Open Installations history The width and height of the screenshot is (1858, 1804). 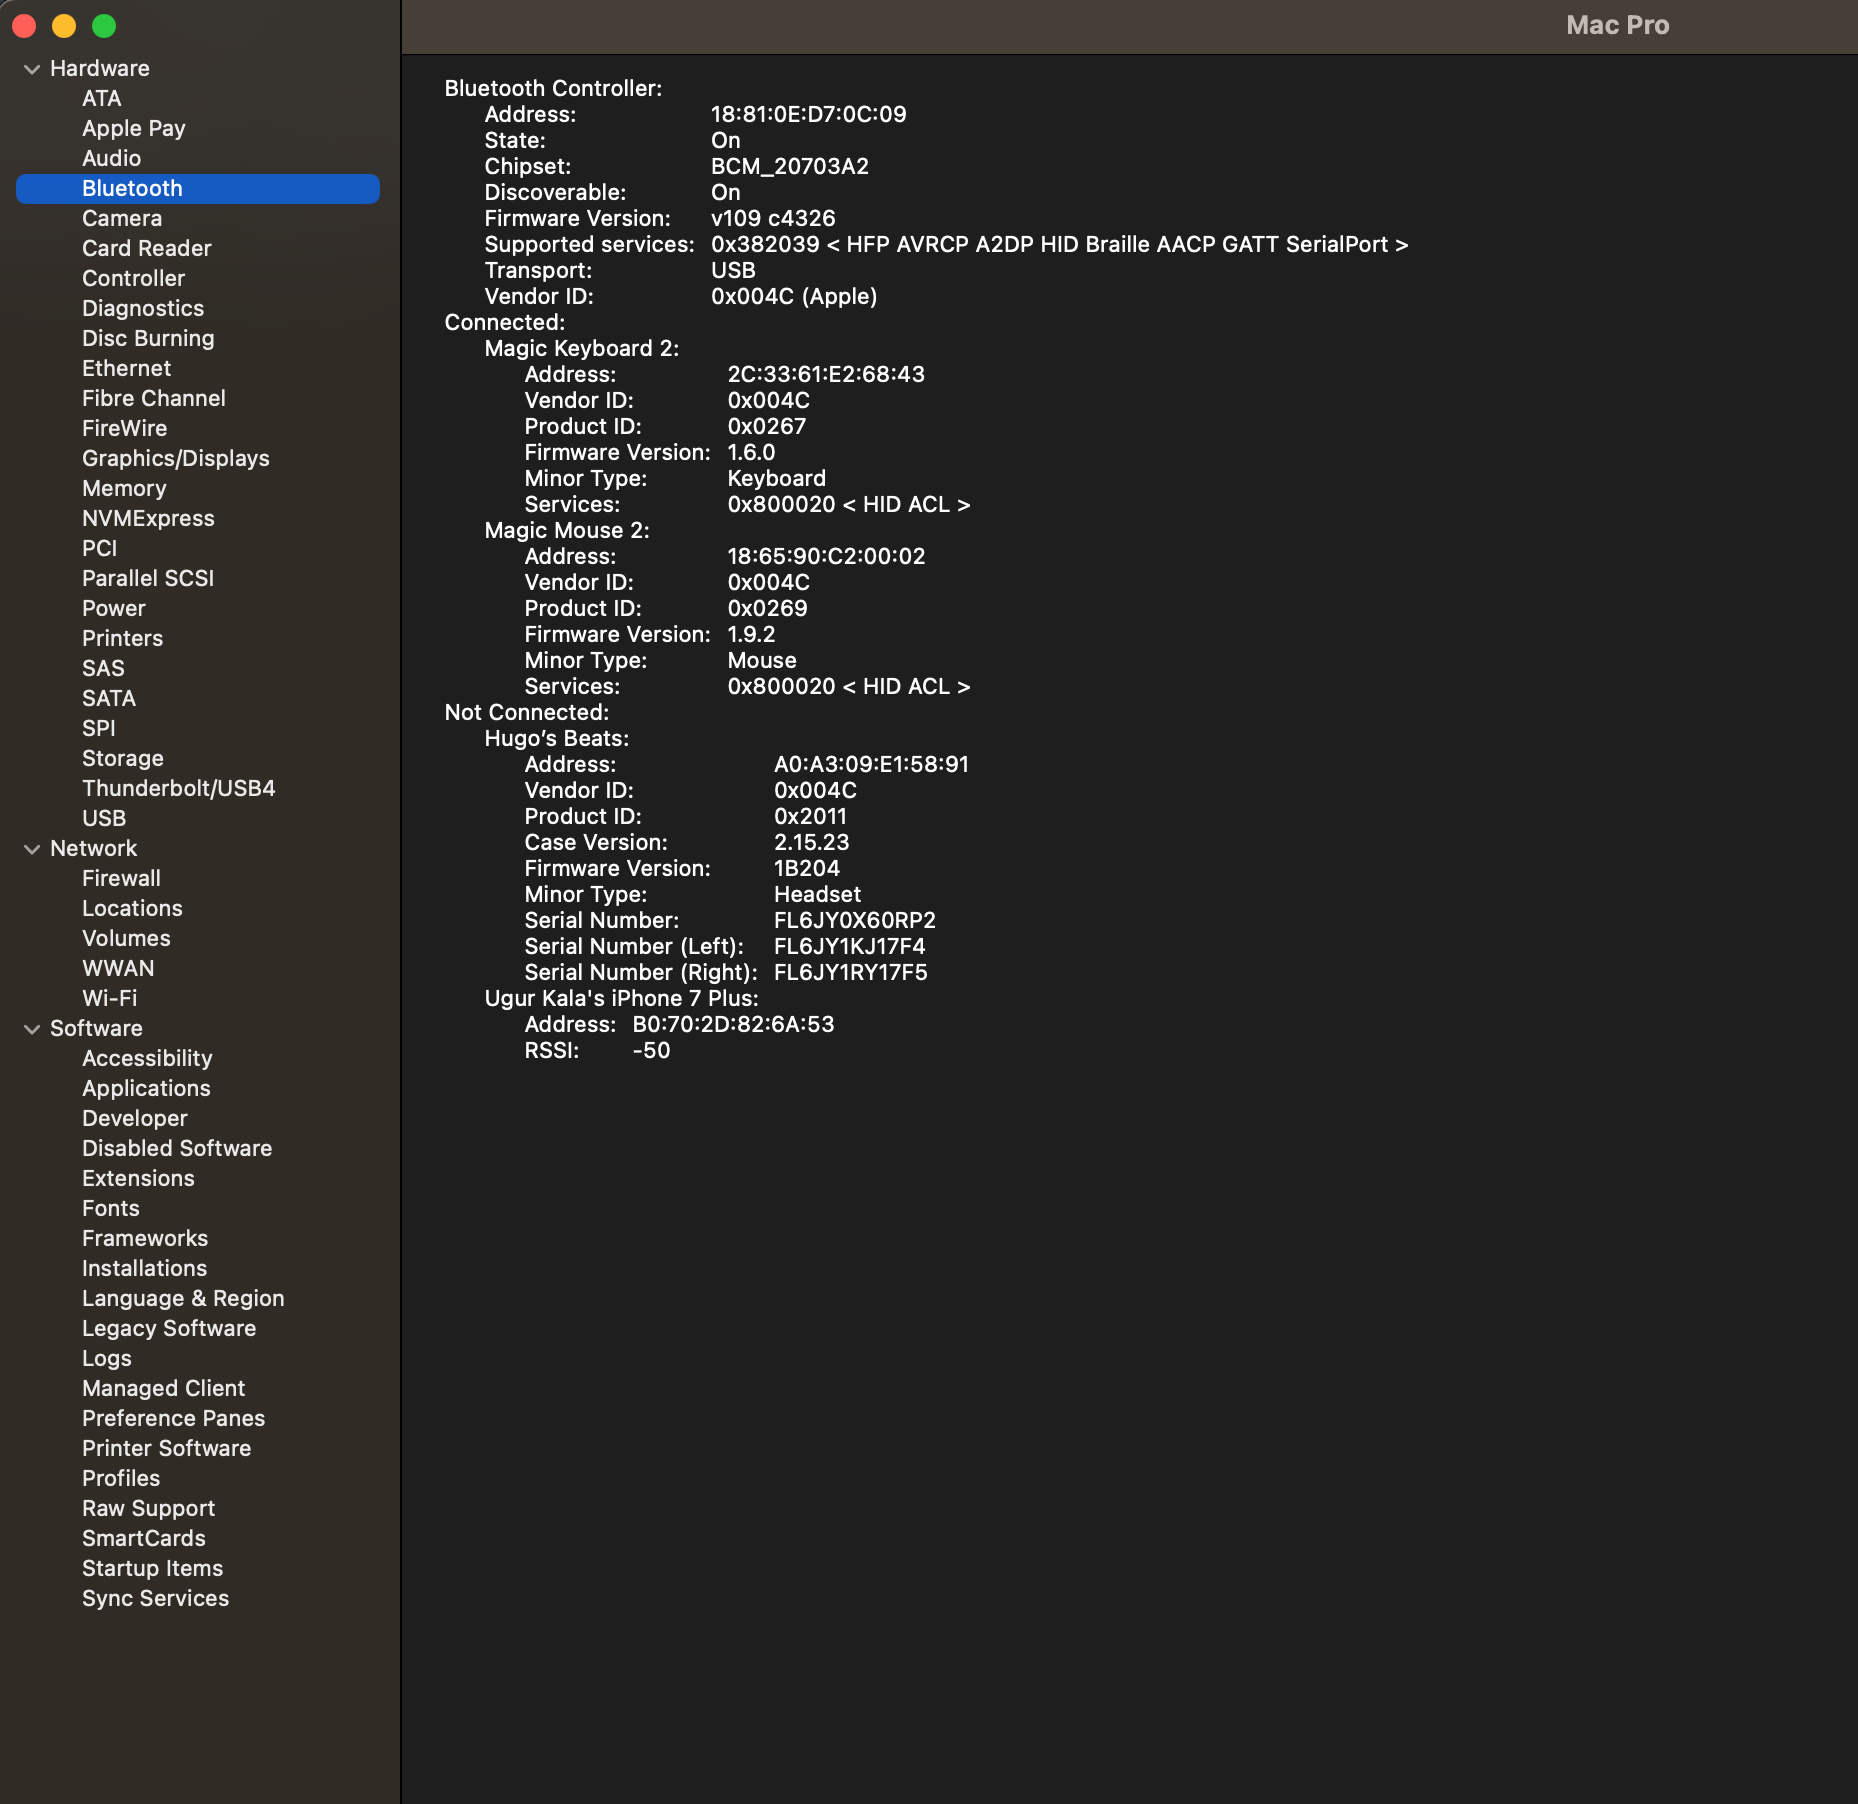coord(145,1268)
